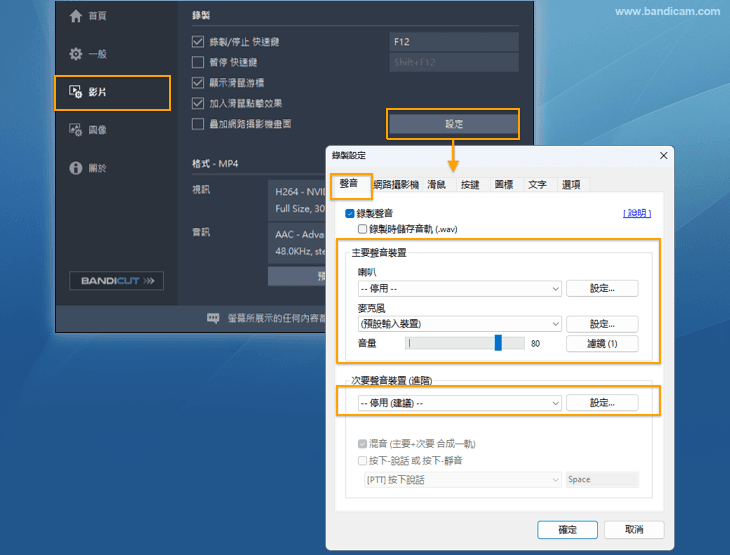Click the volume value 80
Image resolution: width=730 pixels, height=555 pixels.
tap(535, 344)
